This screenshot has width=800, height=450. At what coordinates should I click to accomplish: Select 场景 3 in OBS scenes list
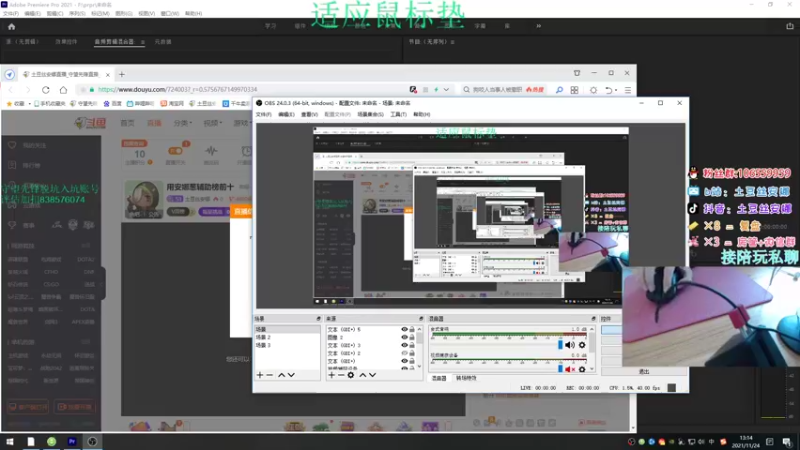click(287, 345)
